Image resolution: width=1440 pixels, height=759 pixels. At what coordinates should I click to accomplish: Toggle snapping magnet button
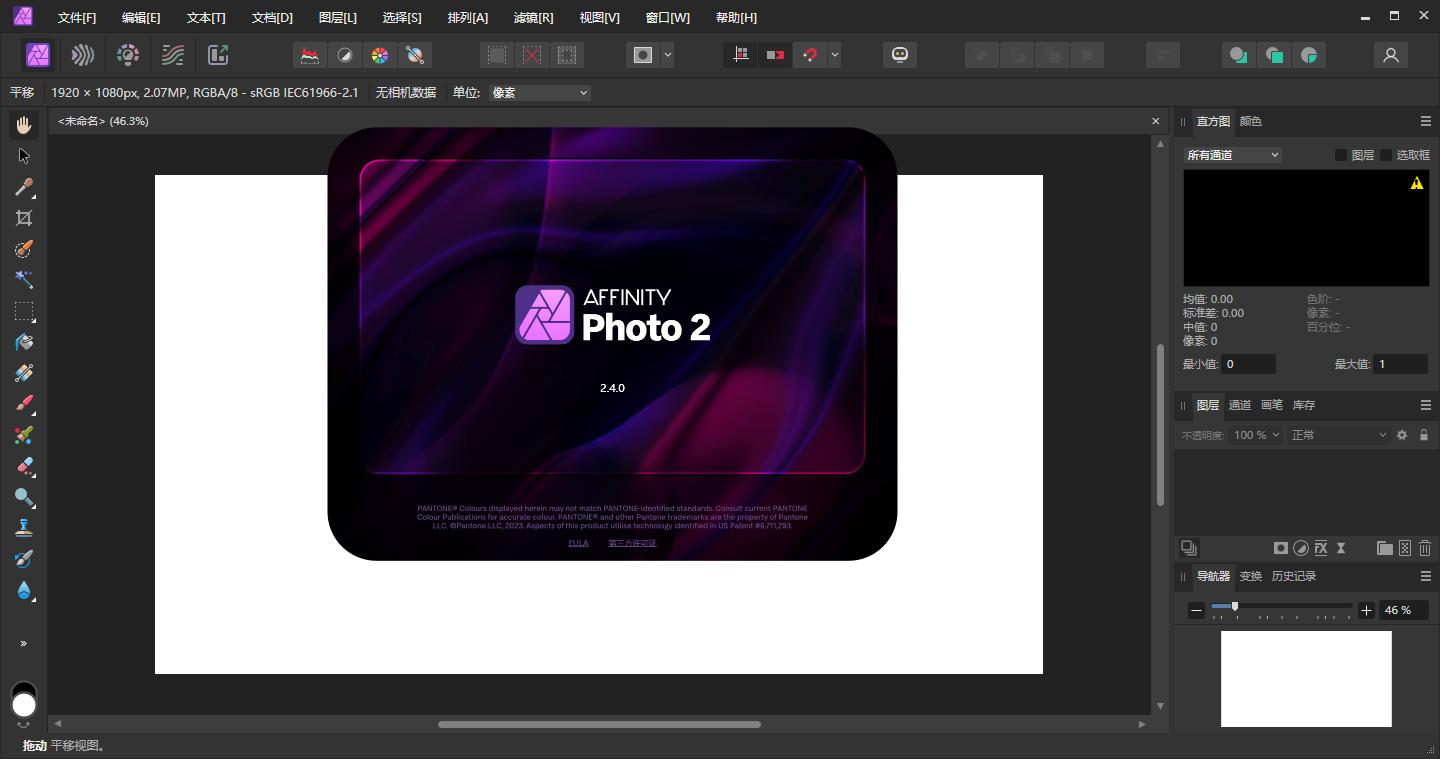(x=810, y=55)
